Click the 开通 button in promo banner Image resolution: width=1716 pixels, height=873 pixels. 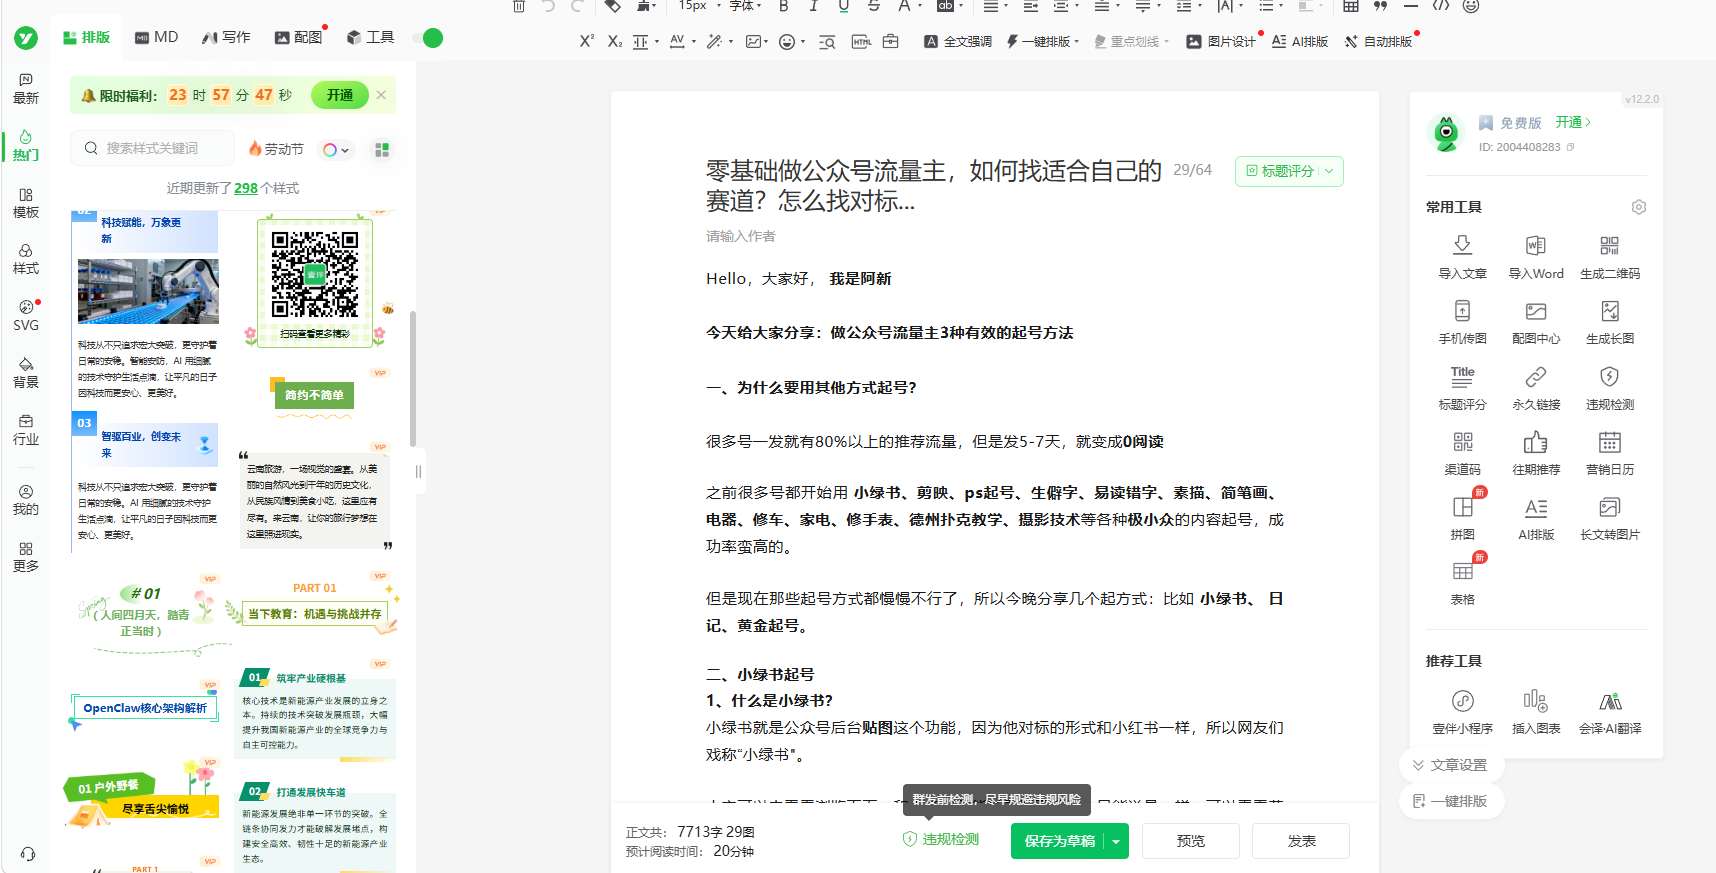coord(340,95)
